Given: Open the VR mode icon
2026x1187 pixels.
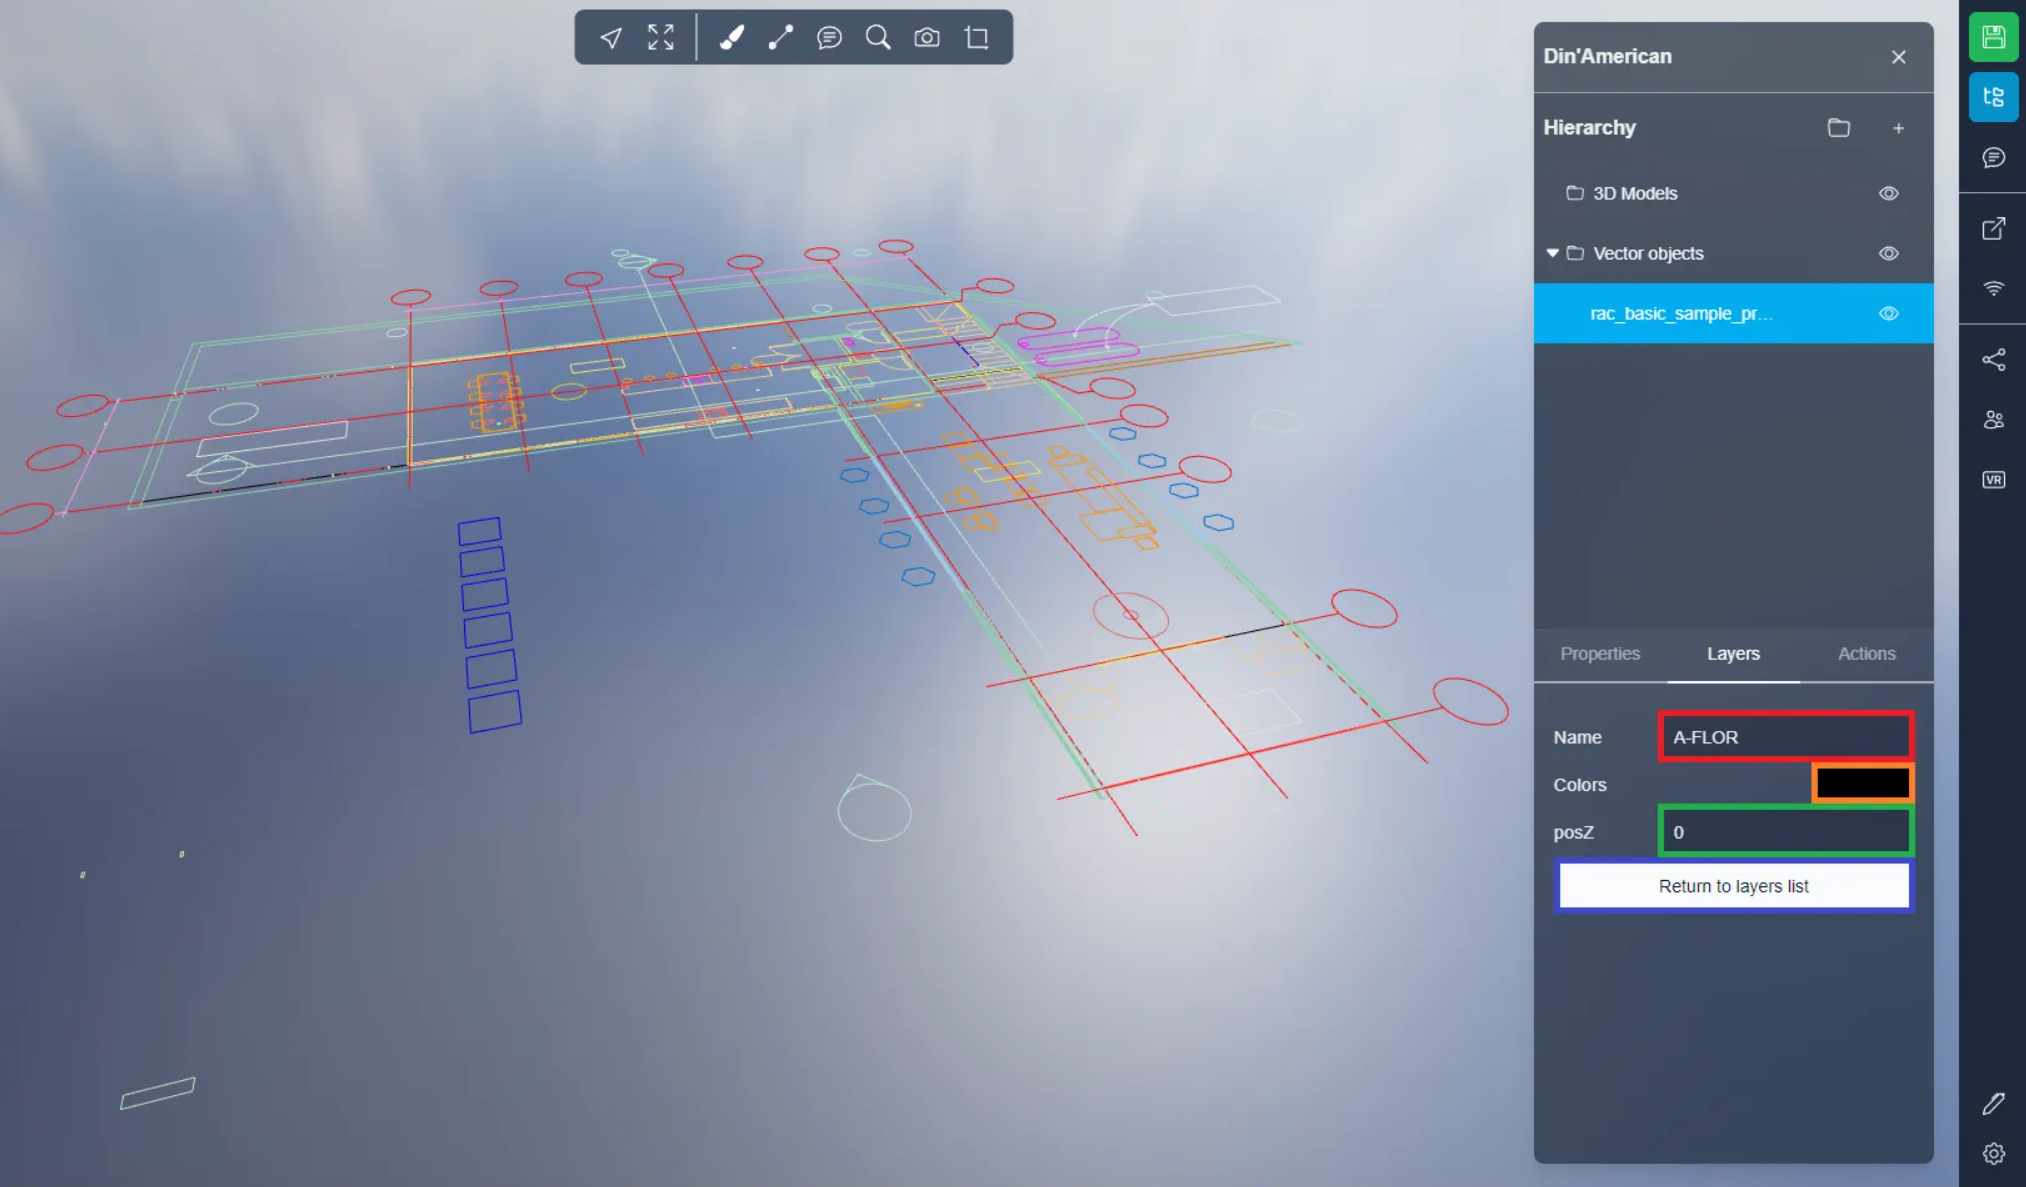Looking at the screenshot, I should coord(1993,480).
